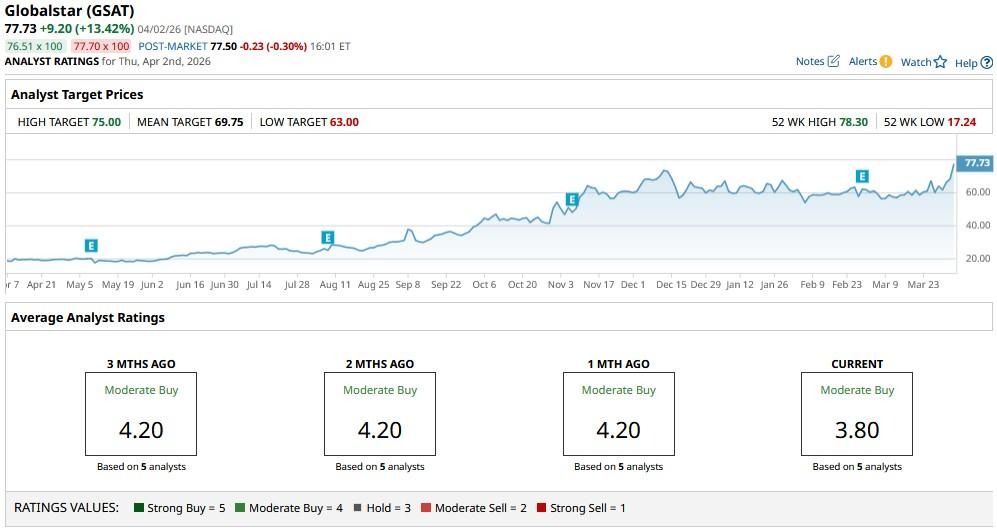Viewport: 997px width, 528px height.
Task: Click the HIGH TARGET 75.00 value
Action: 106,122
